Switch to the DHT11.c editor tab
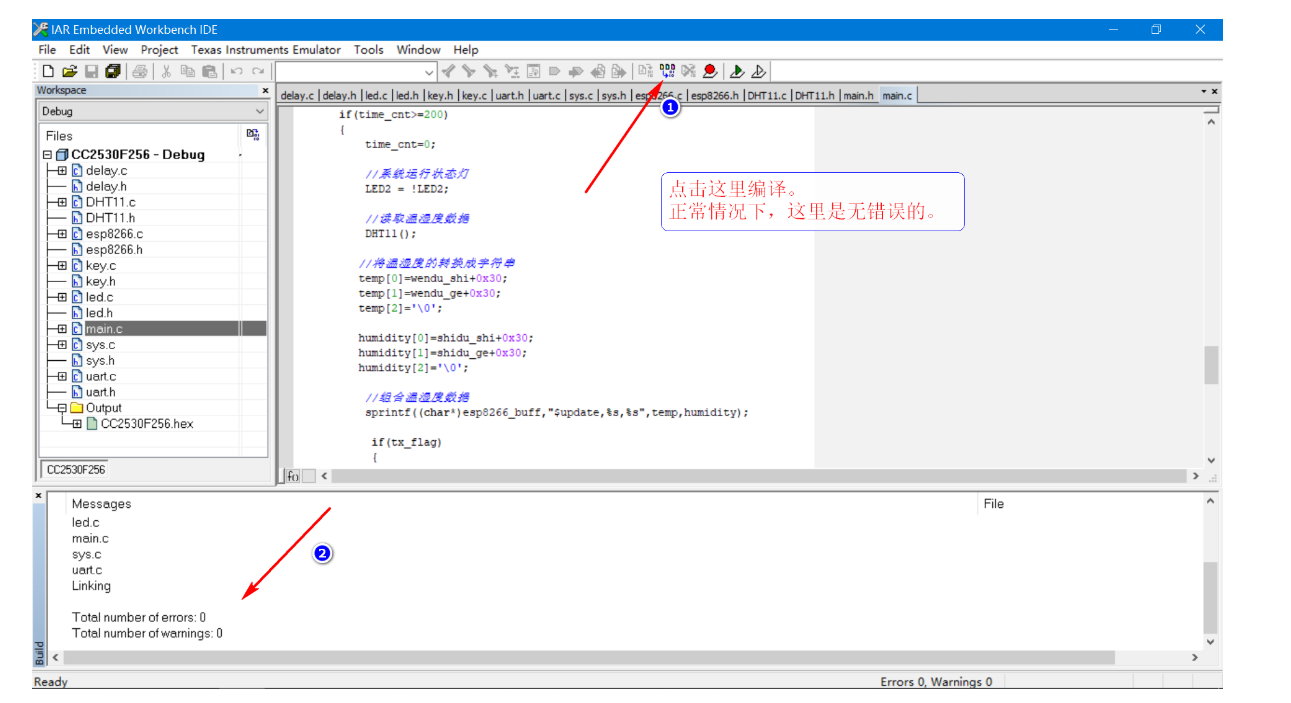Viewport: 1291px width, 703px height. click(767, 96)
